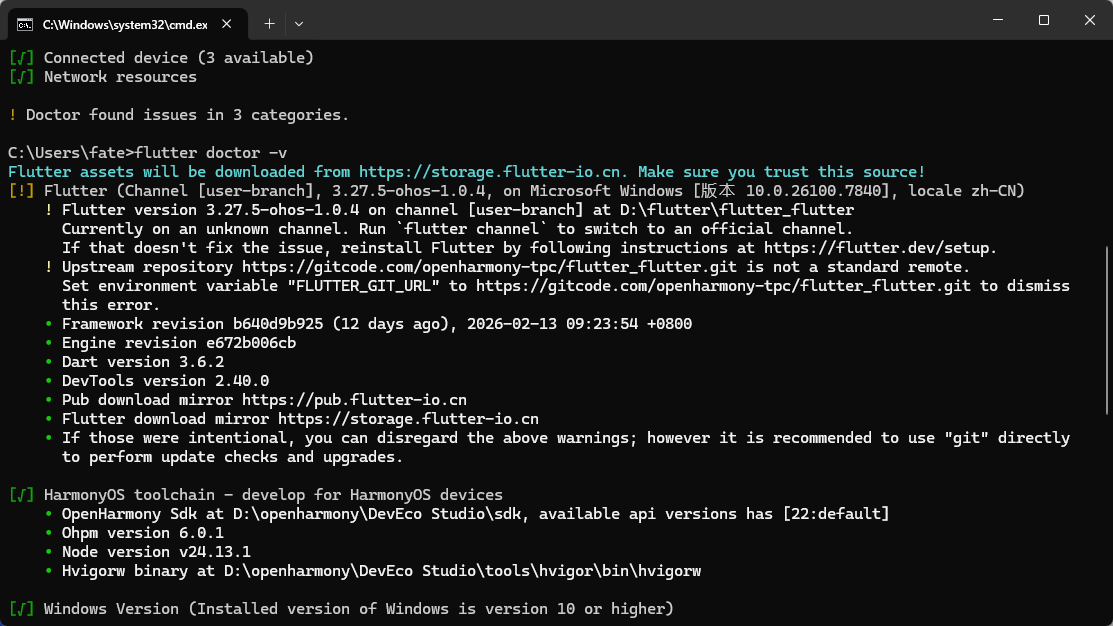Screen dimensions: 1113x626
Task: Click the https://flutter.dev/setup link
Action: 876,248
